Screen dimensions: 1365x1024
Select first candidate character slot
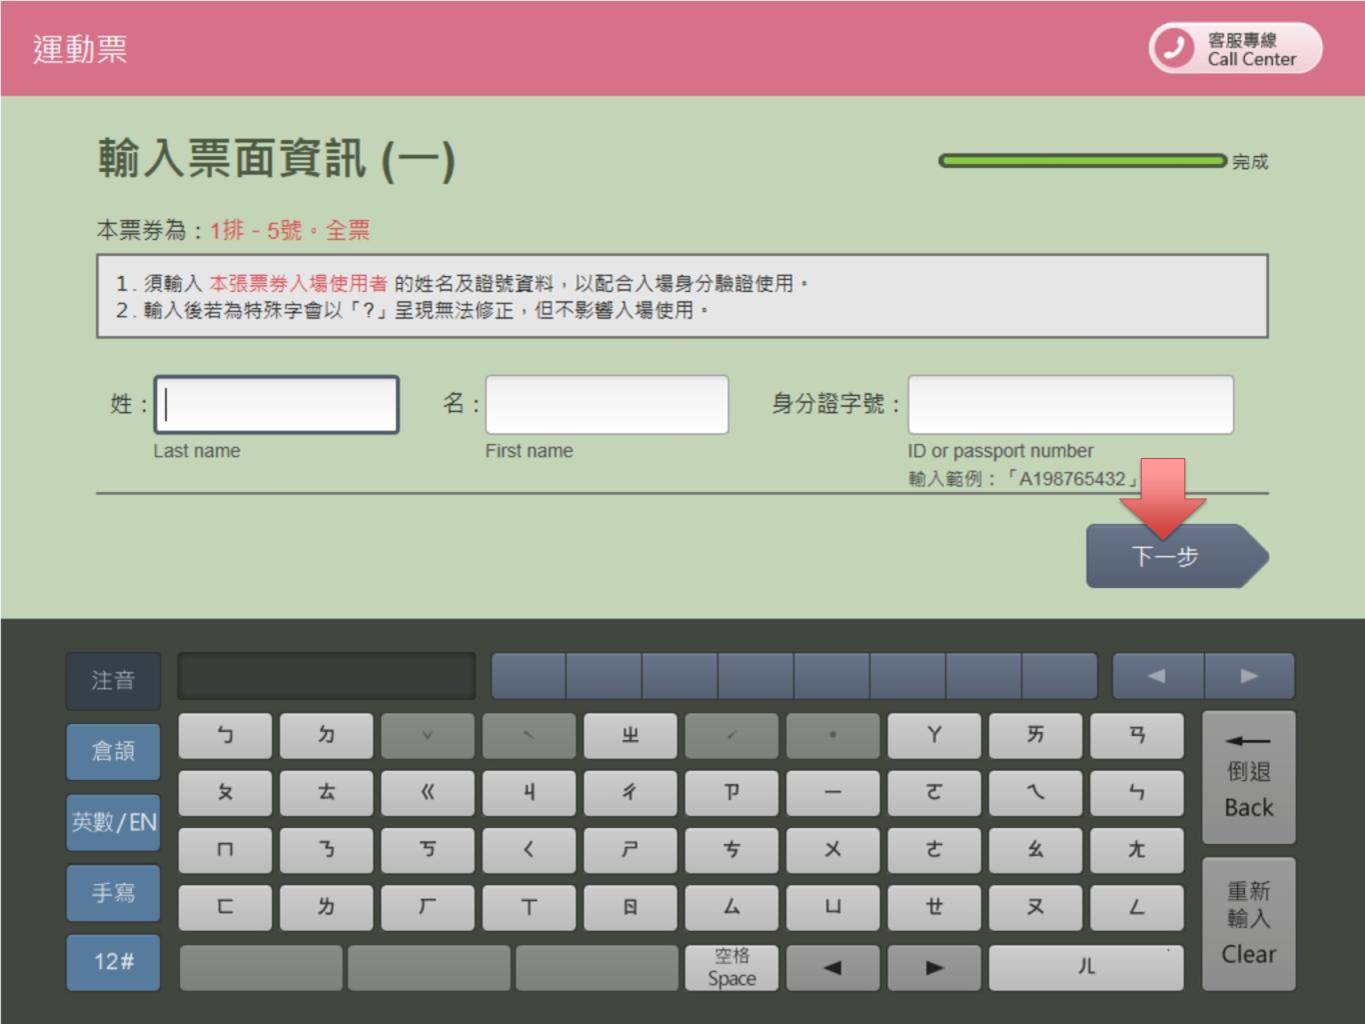tap(528, 676)
